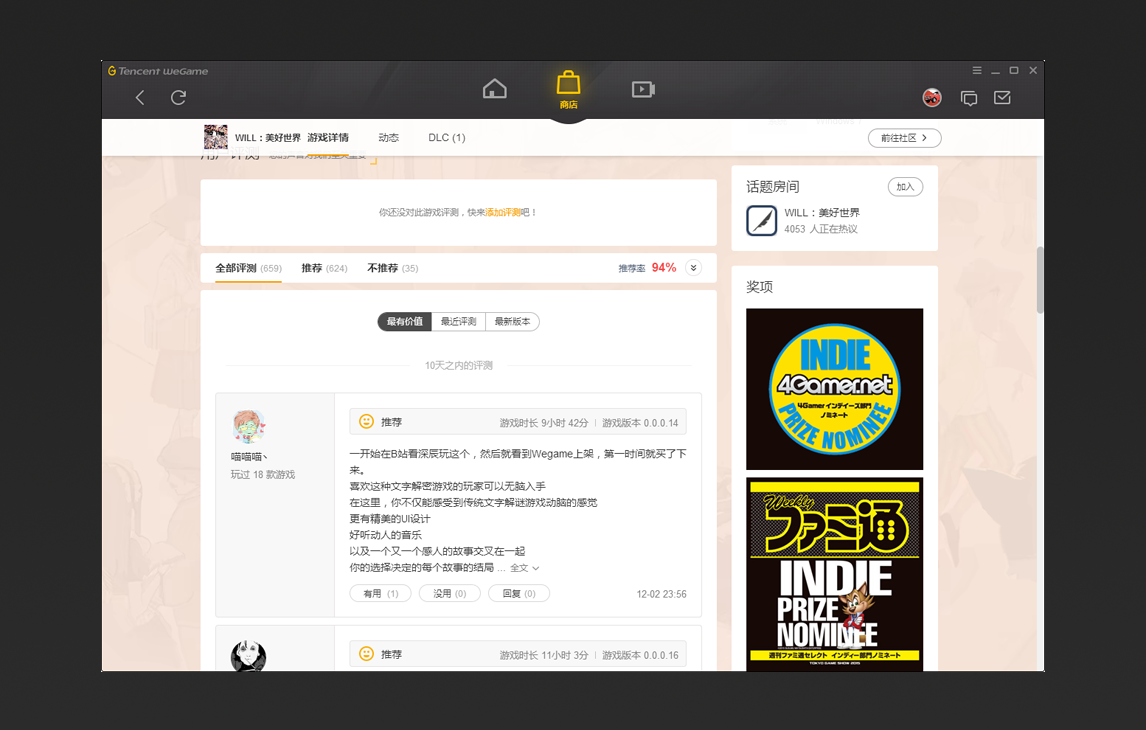The image size is (1146, 730).
Task: Click the 添加评测 link
Action: [503, 213]
